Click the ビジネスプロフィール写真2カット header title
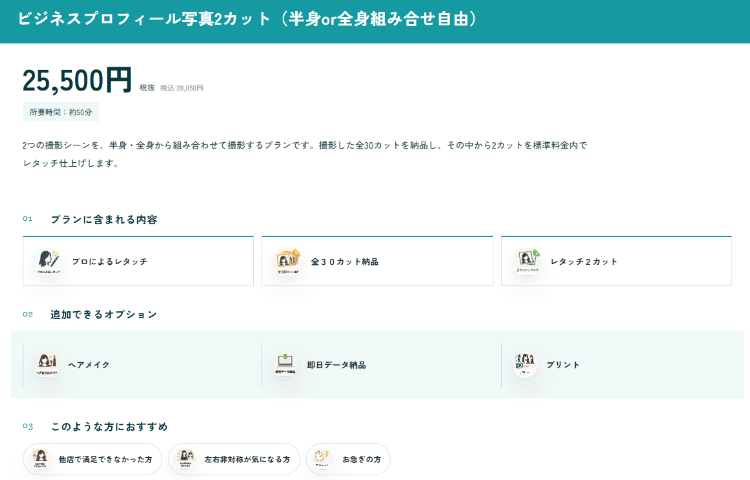This screenshot has height=480, width=750. [247, 19]
